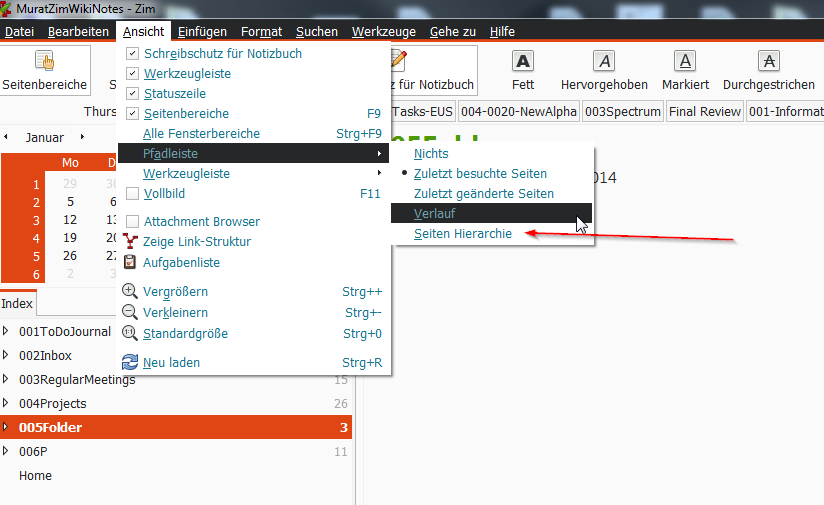The height and width of the screenshot is (505, 824).
Task: Apply Hervorgehoben emphasis formatting icon
Action: click(x=604, y=61)
